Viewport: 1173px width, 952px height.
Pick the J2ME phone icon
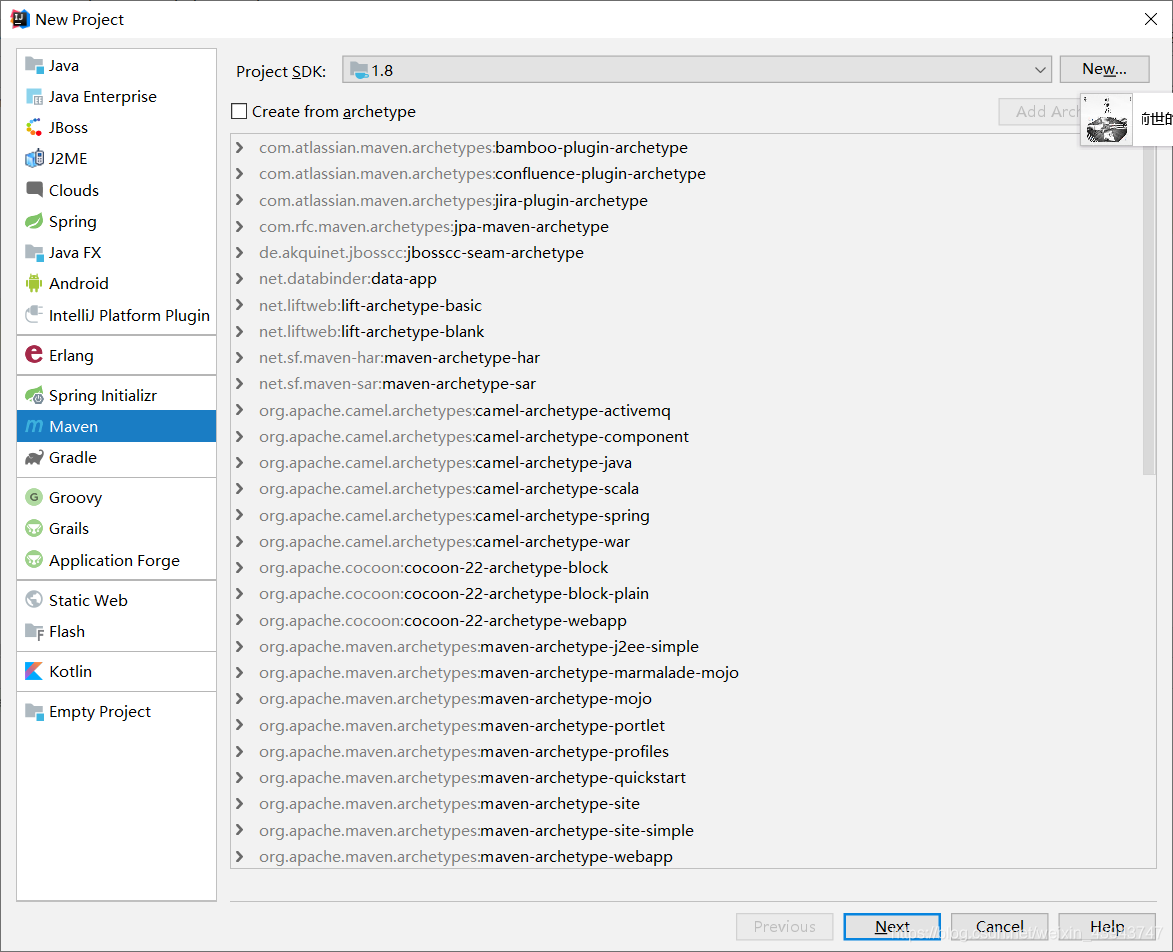pyautogui.click(x=34, y=159)
